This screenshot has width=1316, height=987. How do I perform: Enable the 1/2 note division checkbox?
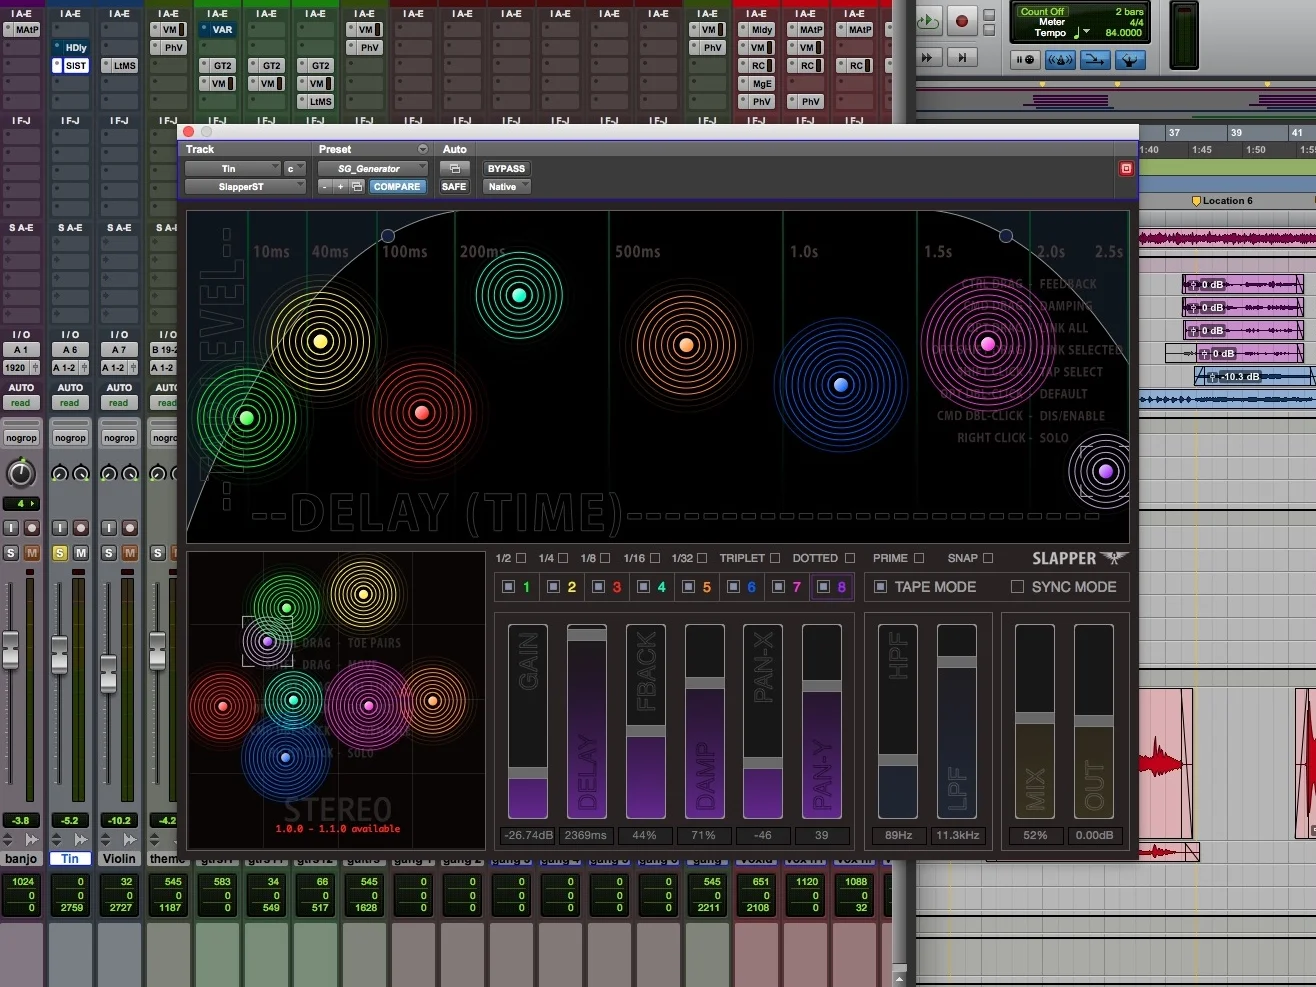[521, 558]
